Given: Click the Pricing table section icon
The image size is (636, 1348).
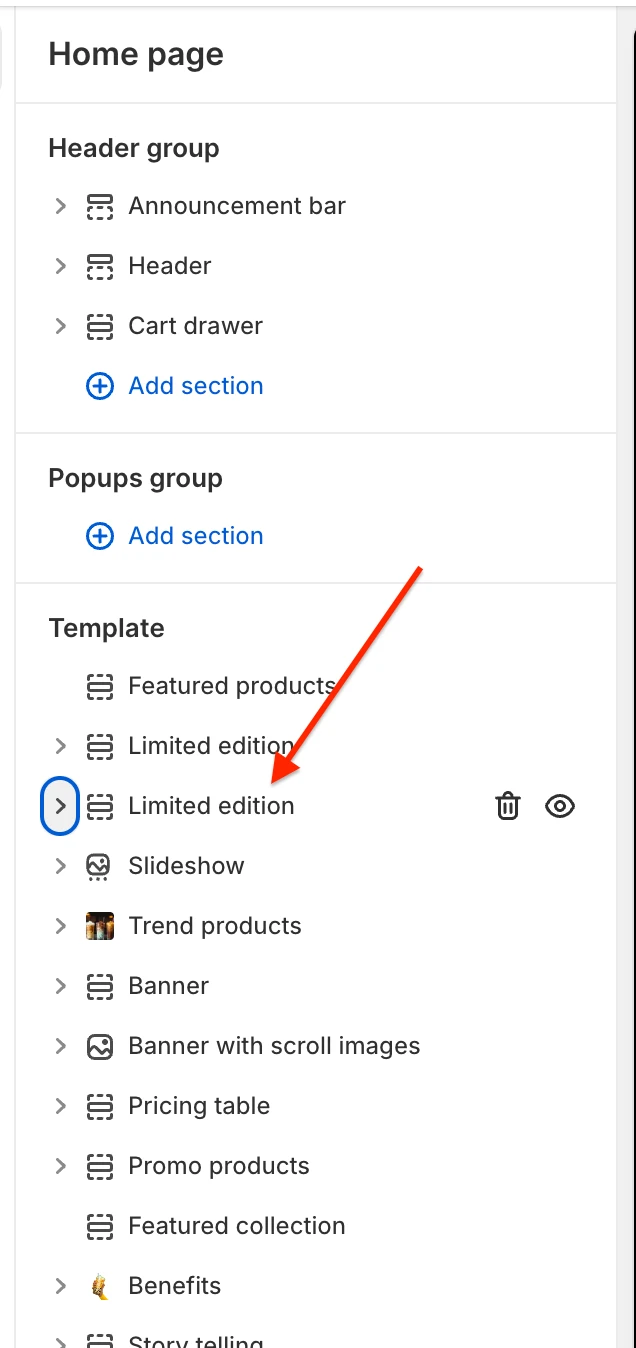Looking at the screenshot, I should tap(99, 1106).
